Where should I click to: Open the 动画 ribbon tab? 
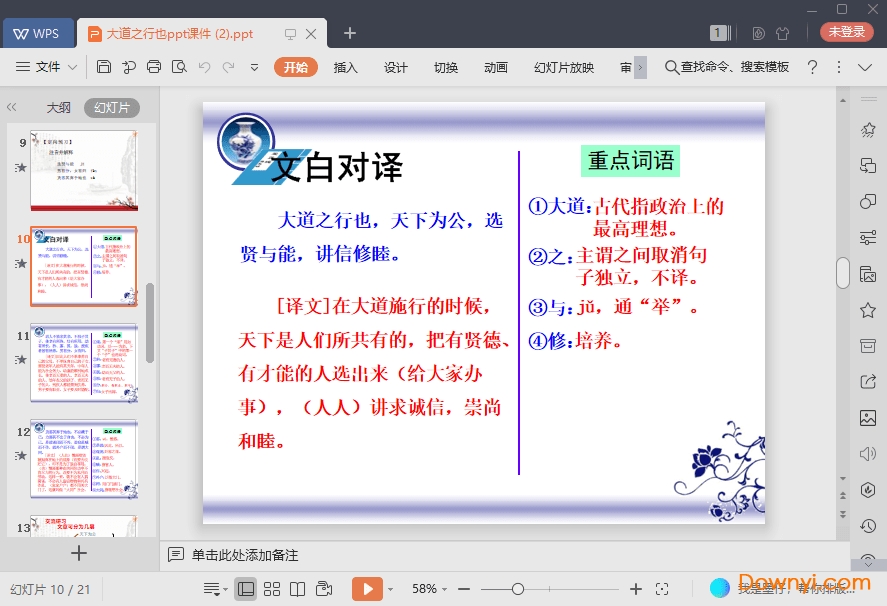coord(495,67)
